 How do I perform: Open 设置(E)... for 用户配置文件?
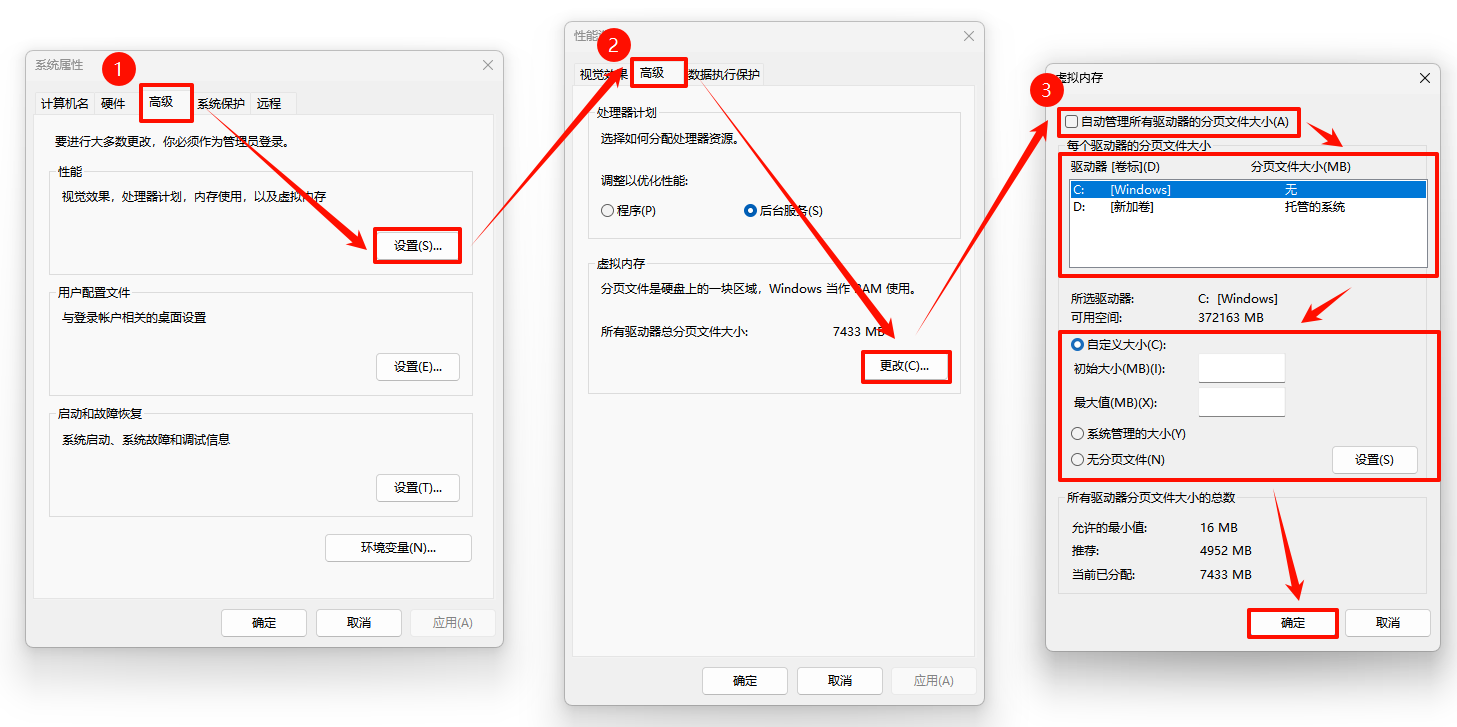417,367
